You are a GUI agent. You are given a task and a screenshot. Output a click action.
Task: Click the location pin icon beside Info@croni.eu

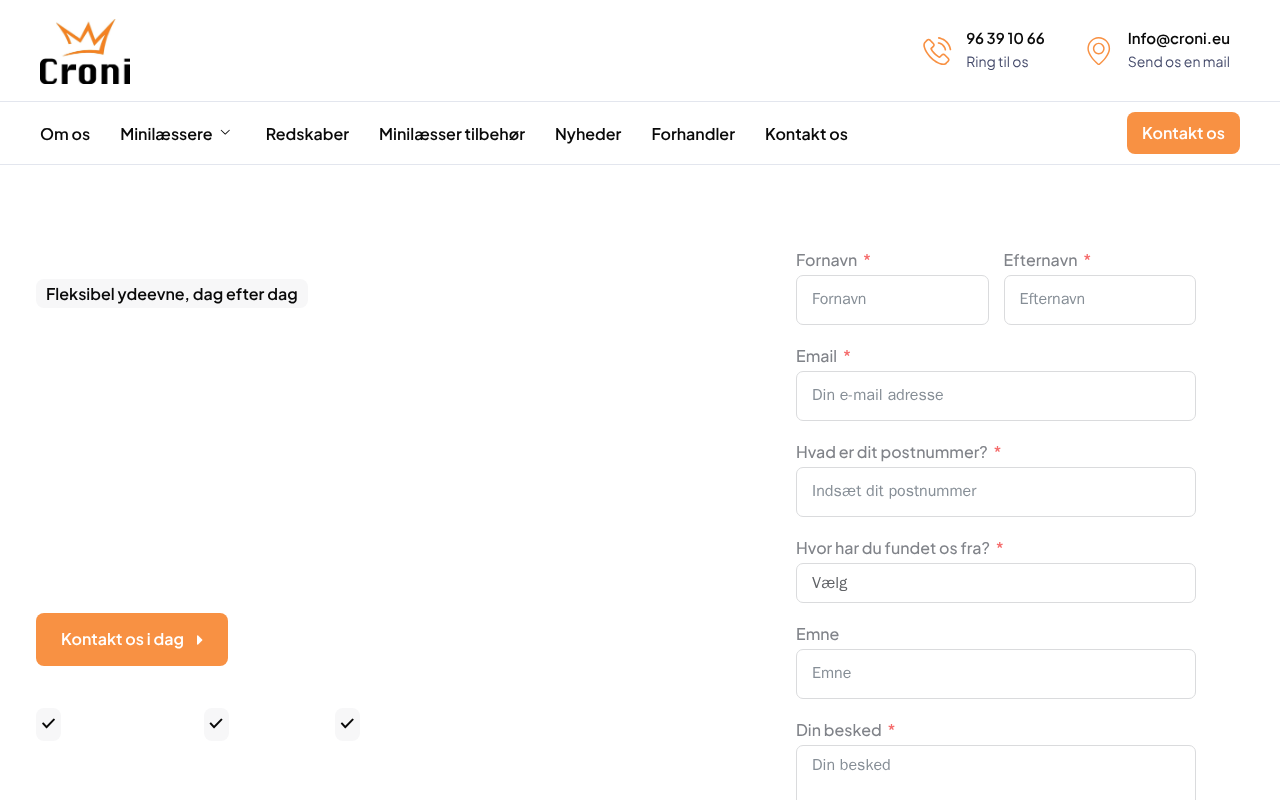(x=1098, y=51)
